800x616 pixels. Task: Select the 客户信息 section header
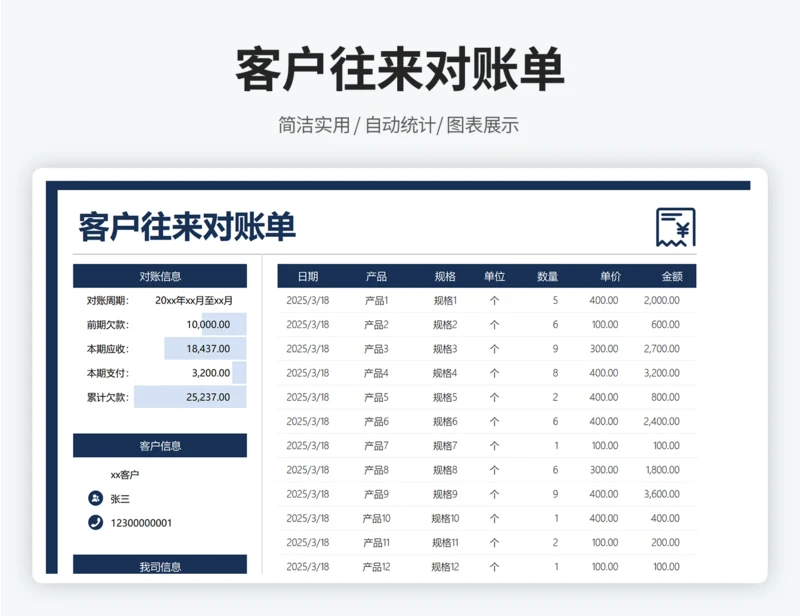(160, 446)
